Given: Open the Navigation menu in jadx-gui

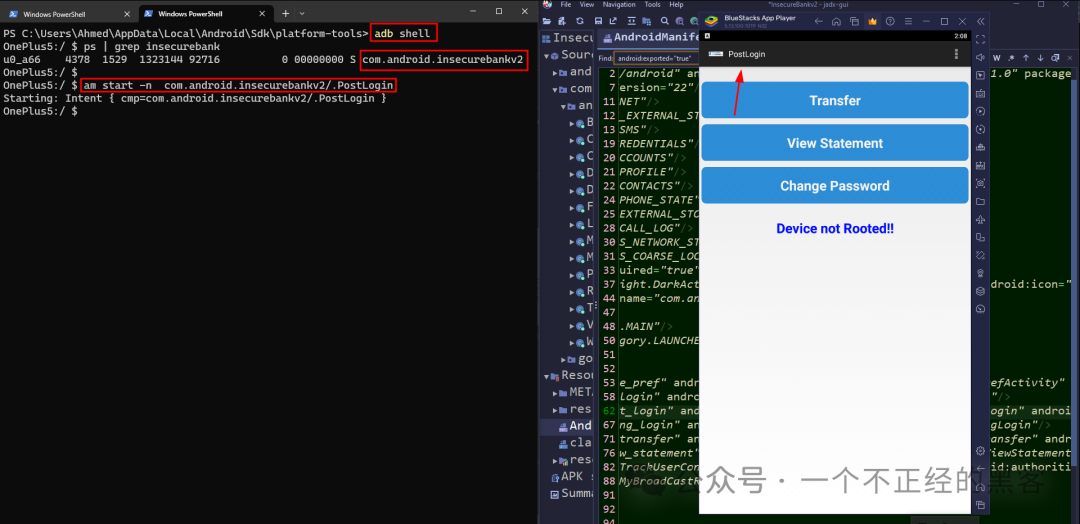Looking at the screenshot, I should [x=619, y=5].
